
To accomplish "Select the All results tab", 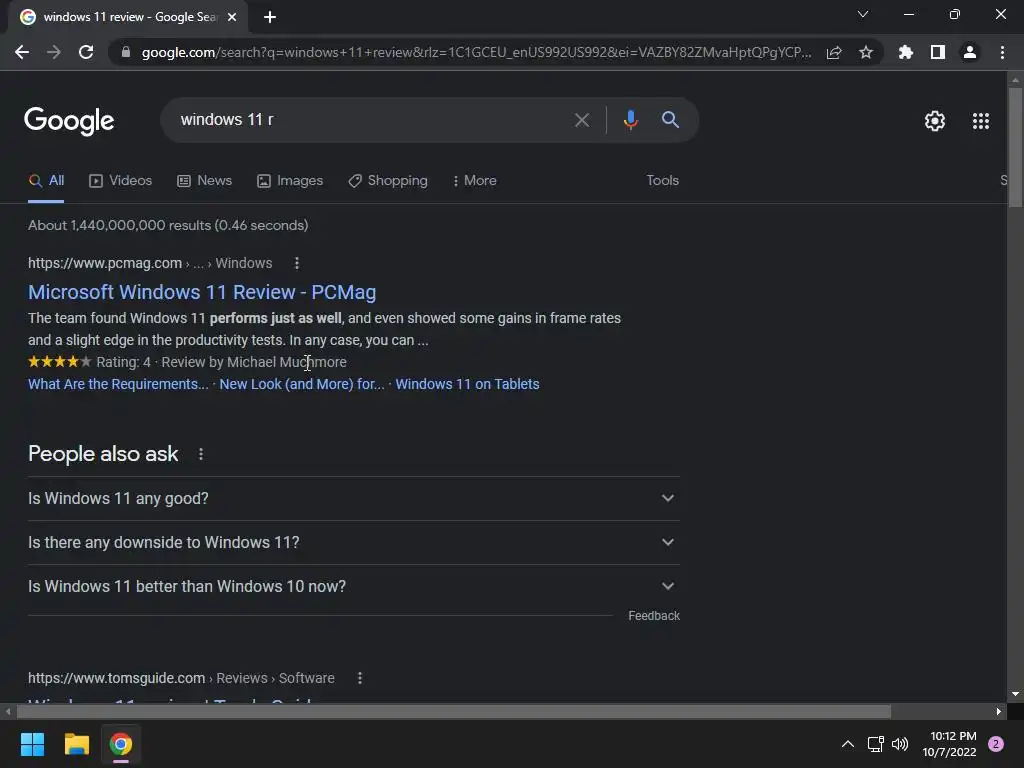I will 46,181.
